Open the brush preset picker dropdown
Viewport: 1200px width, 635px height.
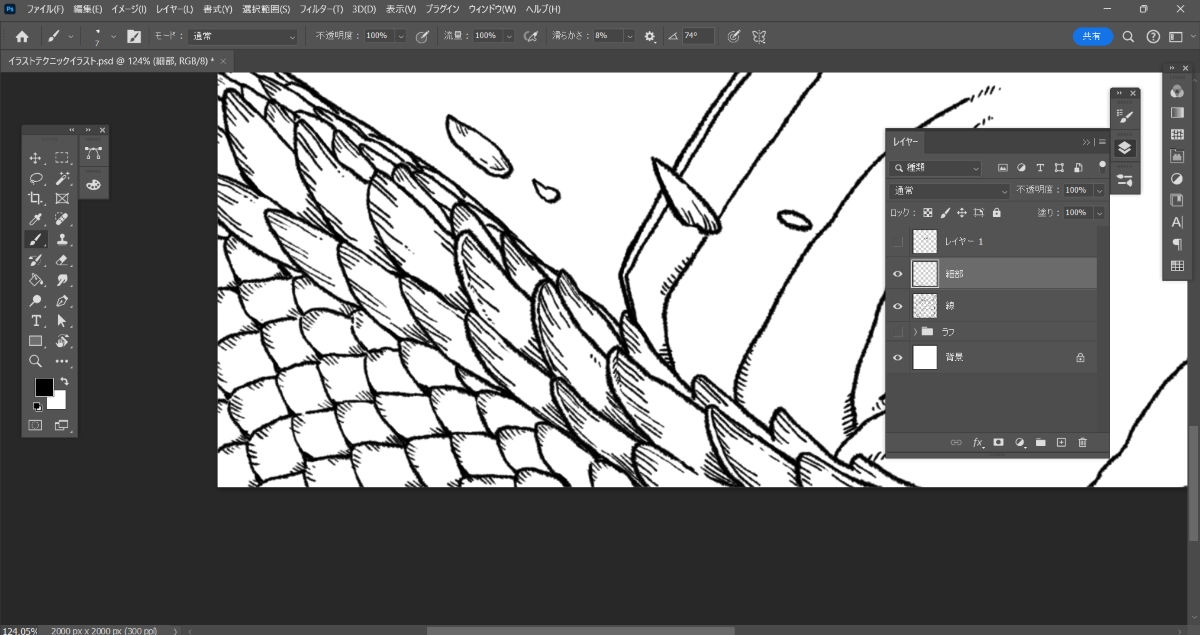pos(113,36)
